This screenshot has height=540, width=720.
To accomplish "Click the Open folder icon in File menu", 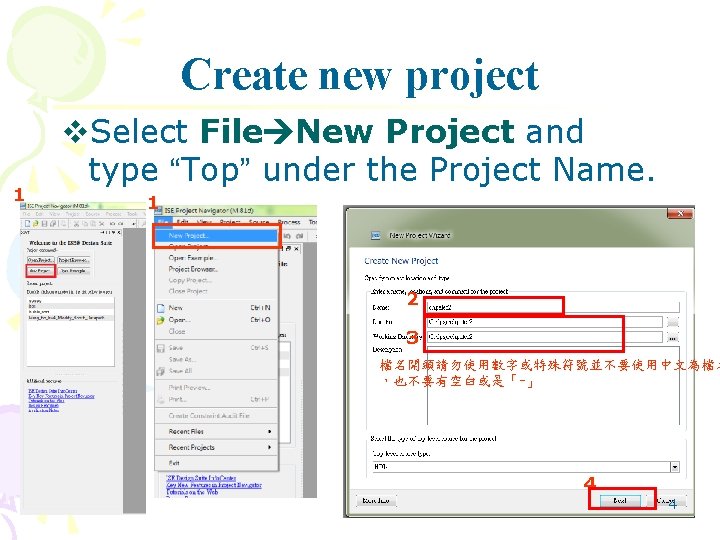I will coord(160,320).
